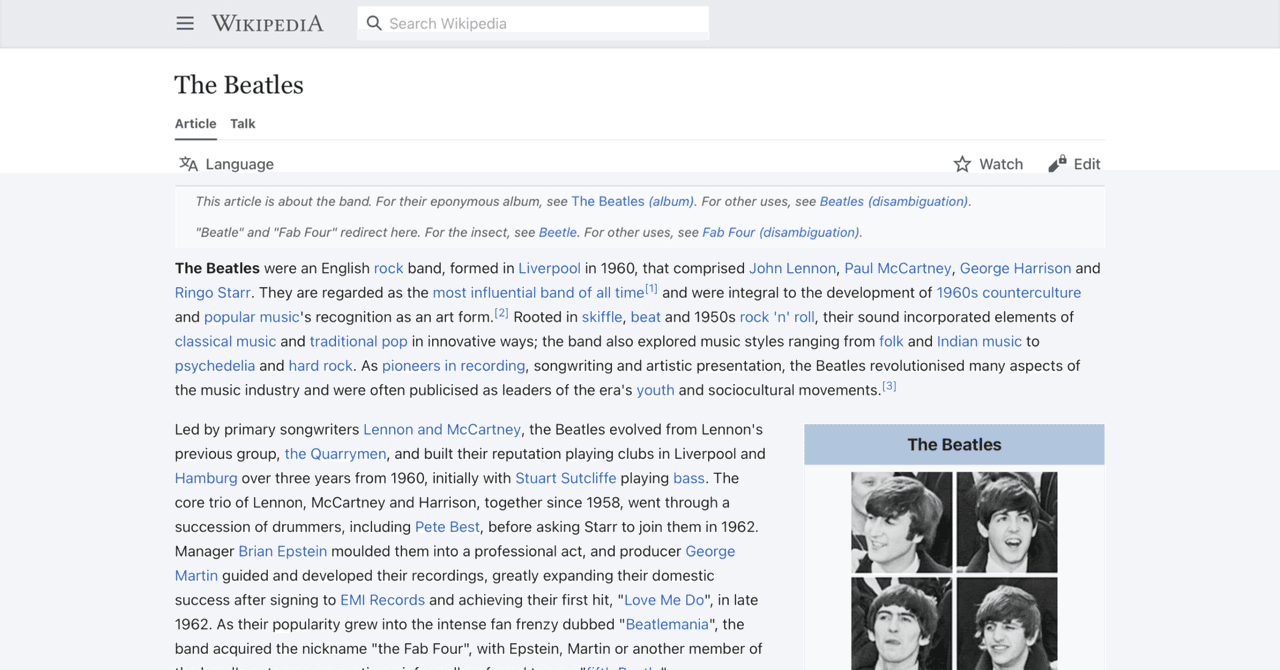This screenshot has height=670, width=1280.
Task: Follow the Liverpool link
Action: (x=549, y=268)
